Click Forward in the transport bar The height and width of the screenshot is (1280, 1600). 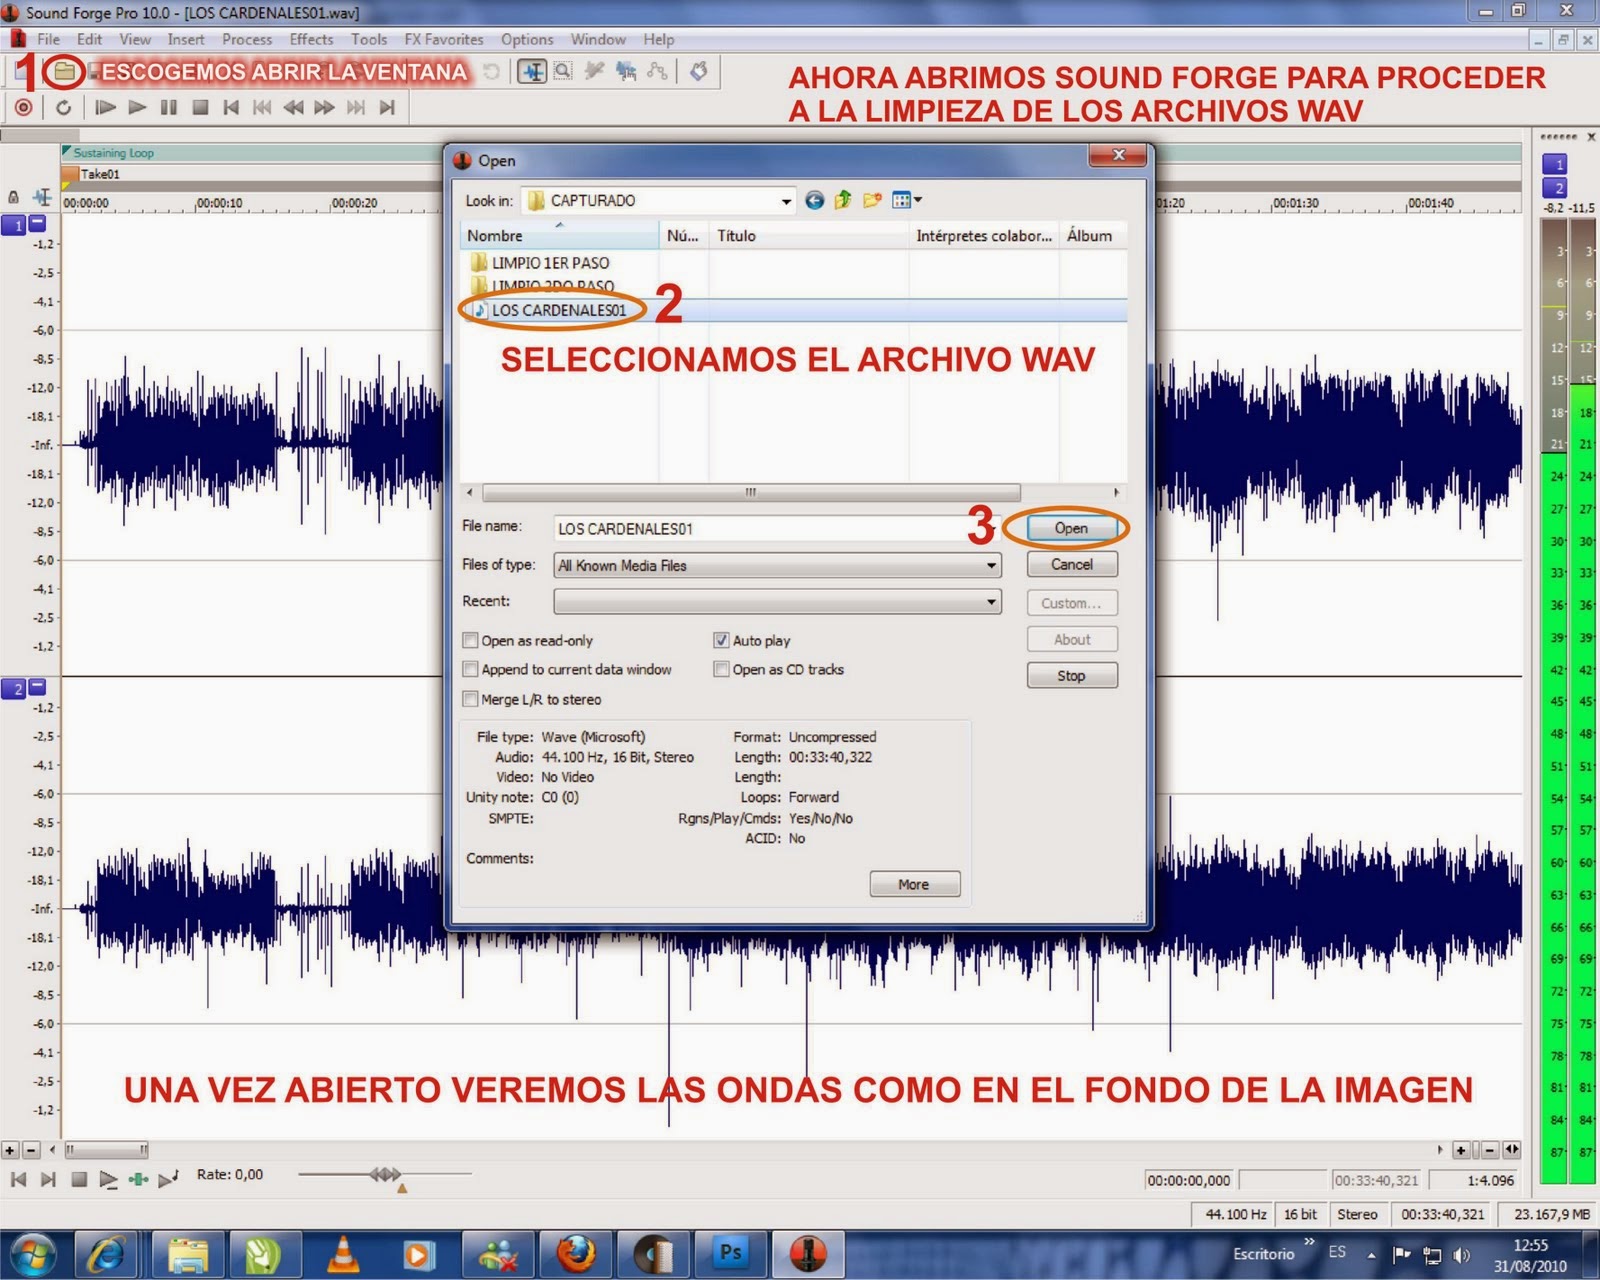324,107
